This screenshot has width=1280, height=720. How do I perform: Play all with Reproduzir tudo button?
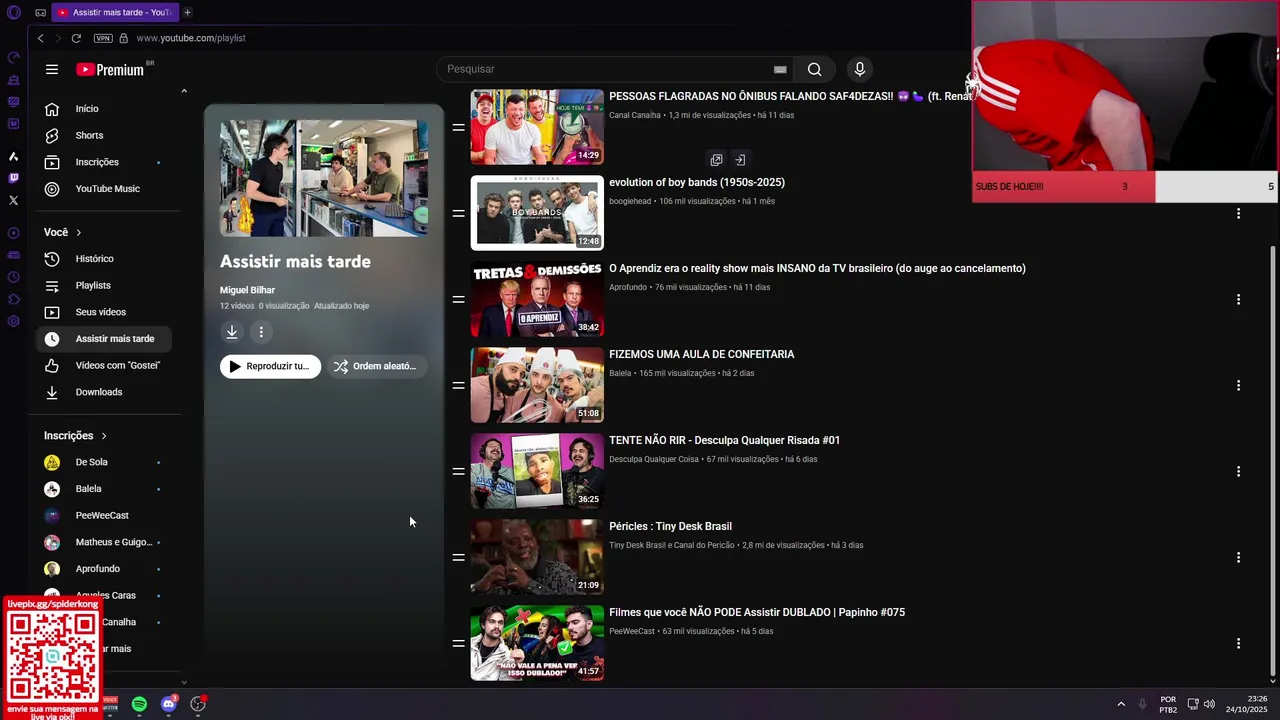270,366
